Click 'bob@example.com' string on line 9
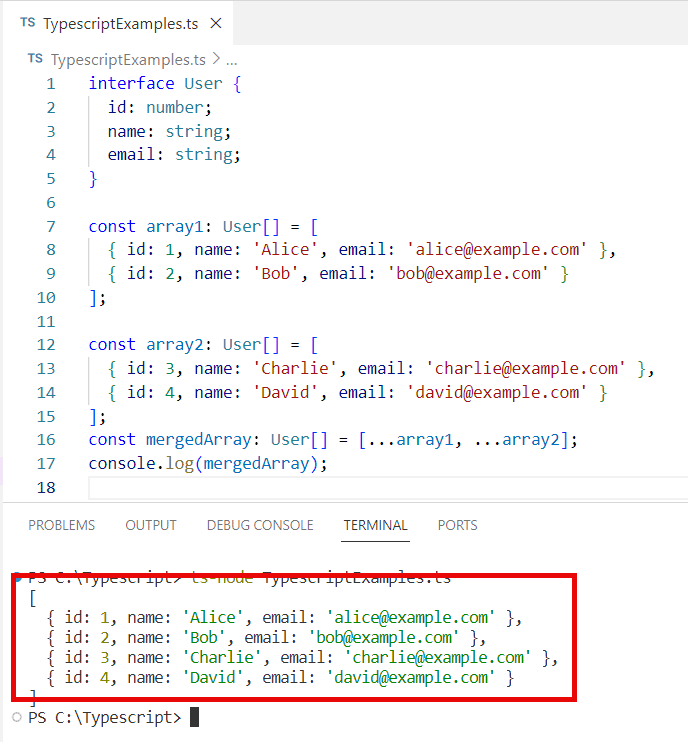 pyautogui.click(x=468, y=274)
